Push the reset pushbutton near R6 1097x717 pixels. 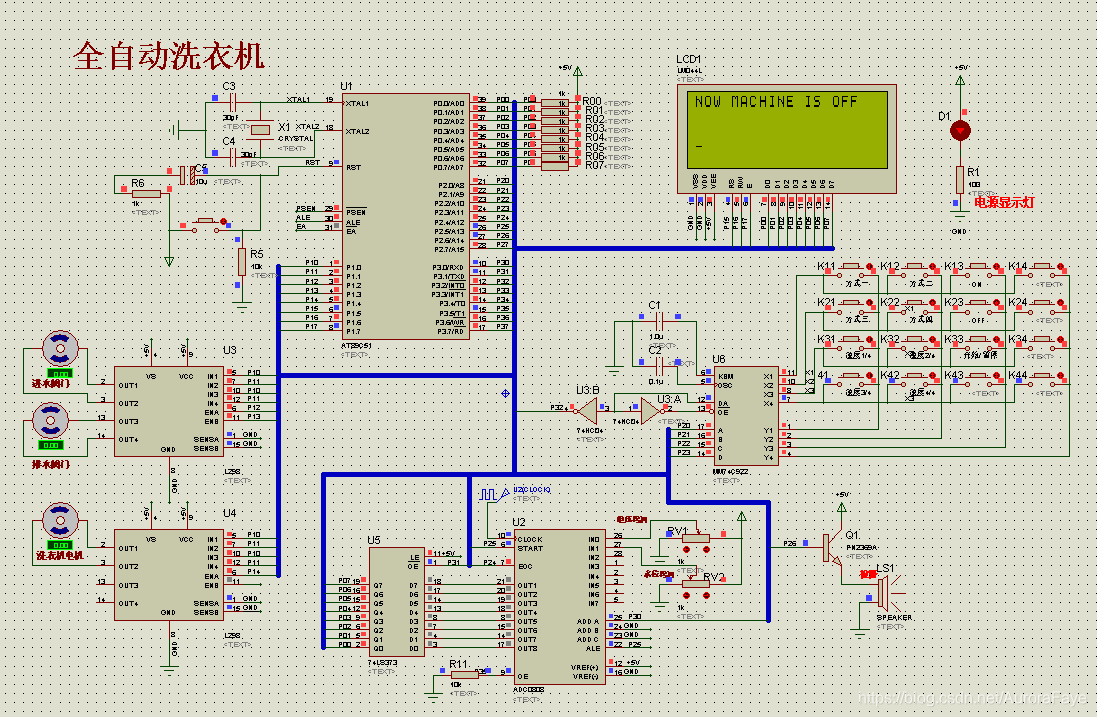click(x=206, y=221)
